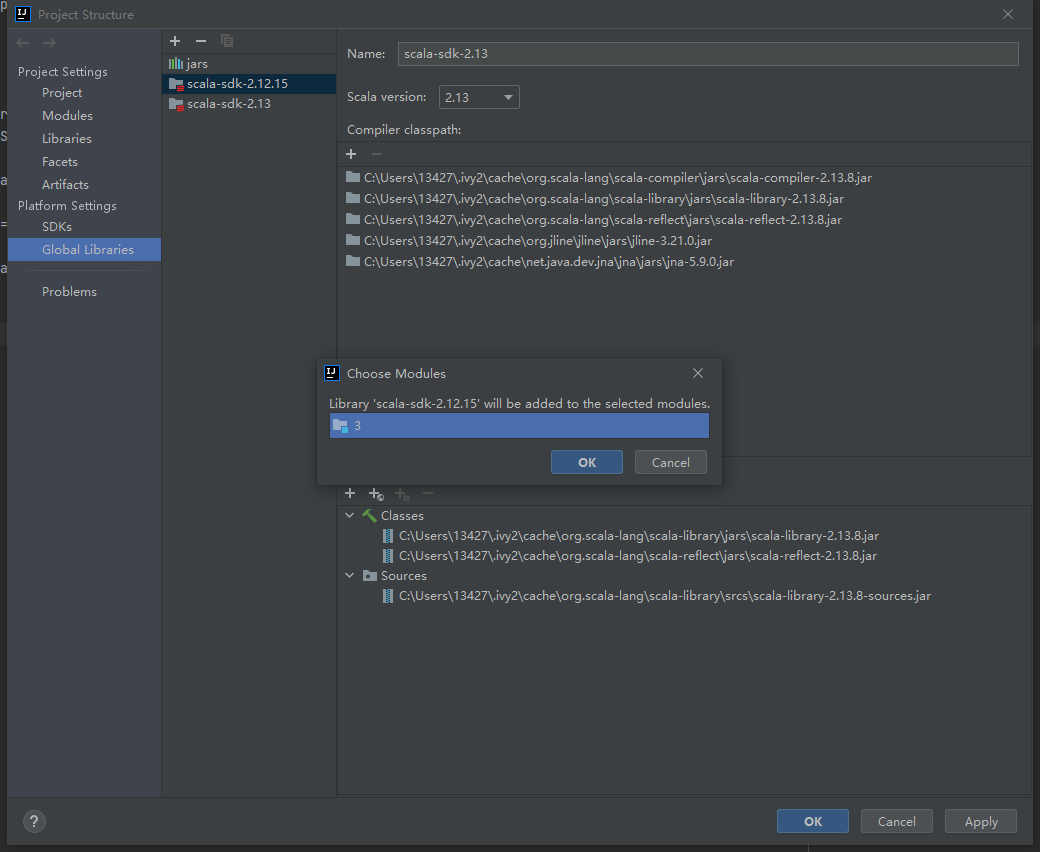Open Artifacts settings section
The width and height of the screenshot is (1040, 852).
point(65,184)
